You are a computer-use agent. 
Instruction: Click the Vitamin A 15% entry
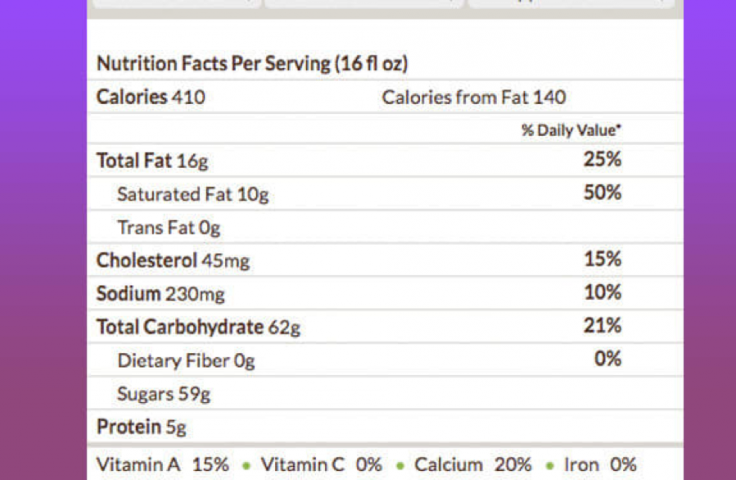[162, 464]
